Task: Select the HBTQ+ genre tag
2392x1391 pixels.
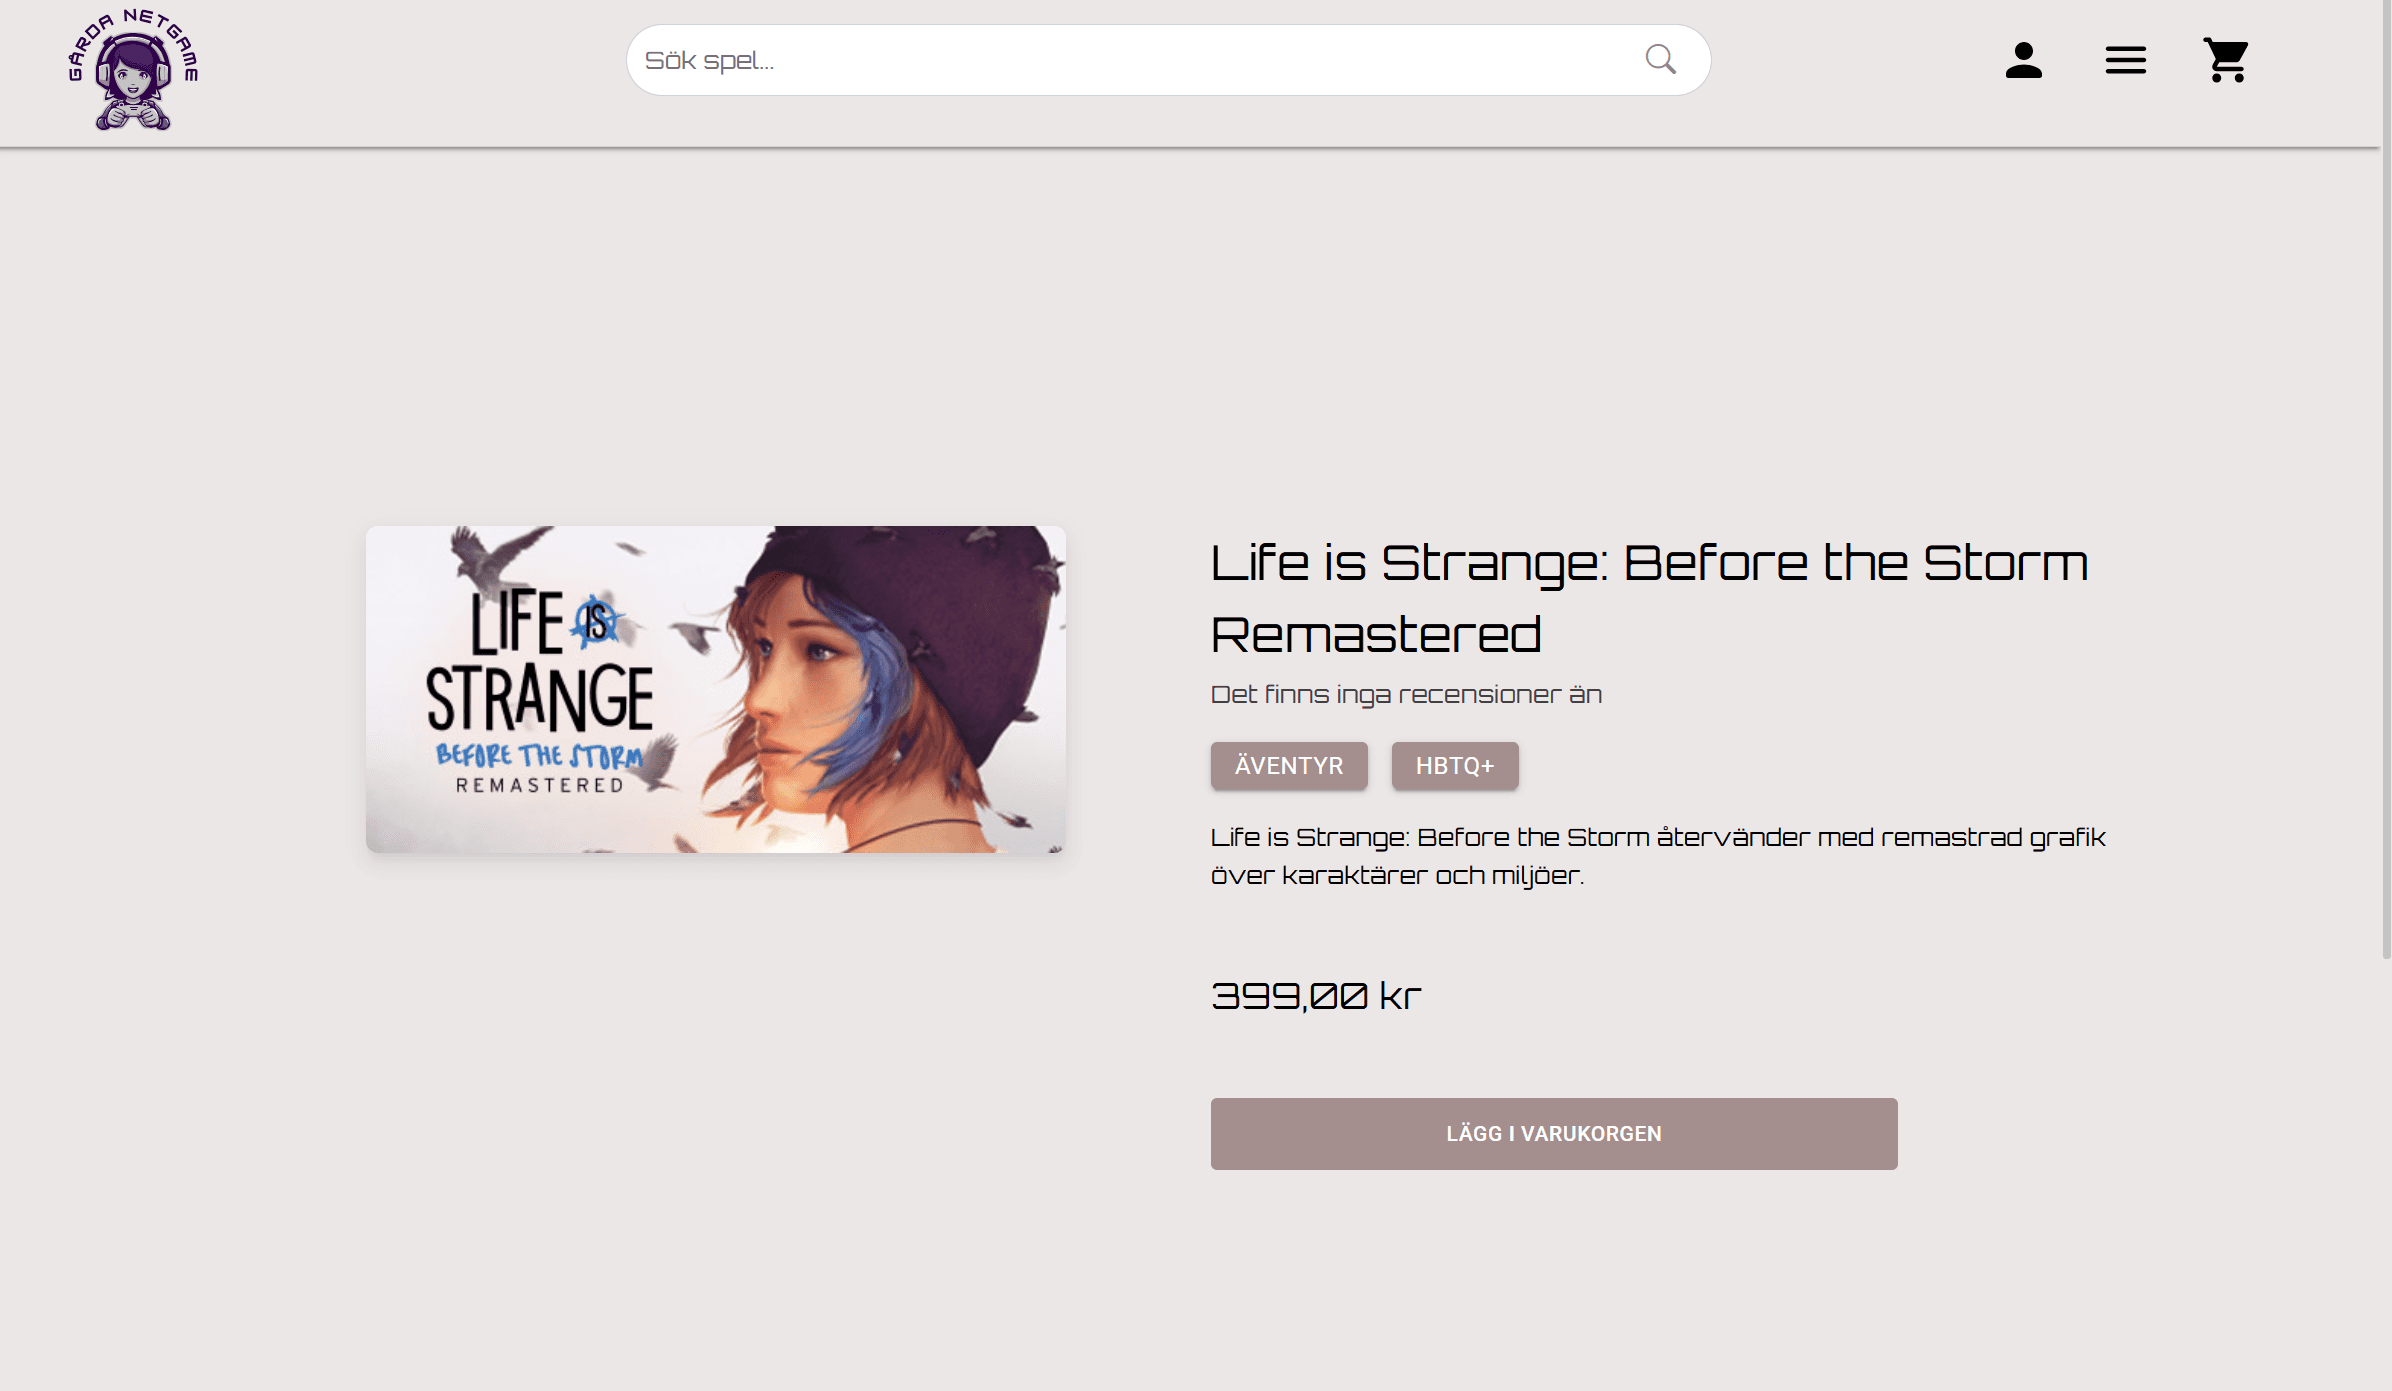Action: point(1454,766)
